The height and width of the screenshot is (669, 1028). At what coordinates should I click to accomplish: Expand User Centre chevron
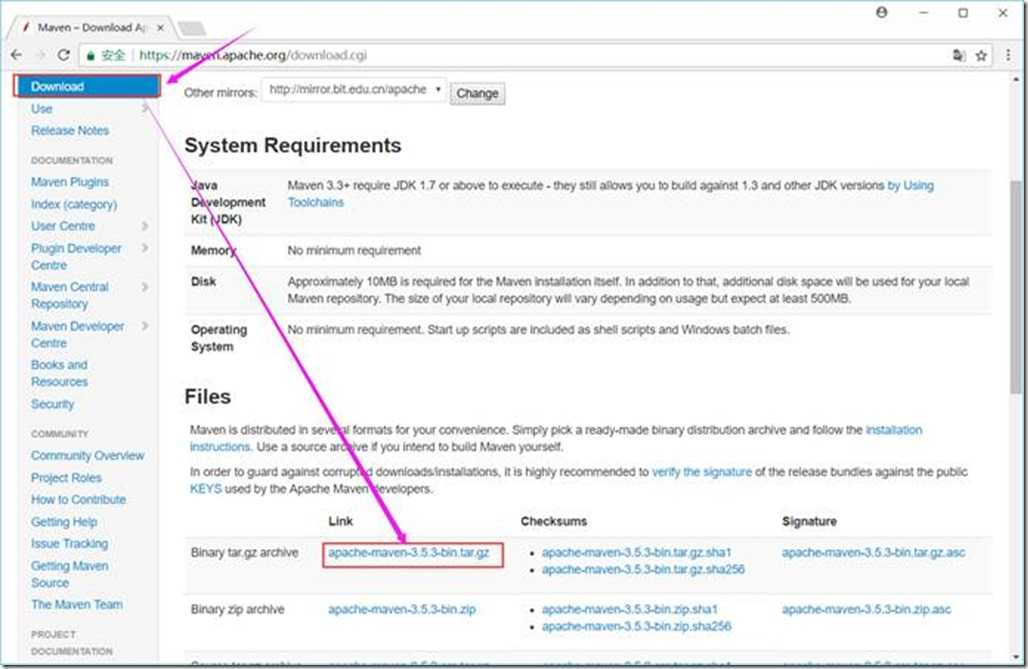point(145,226)
